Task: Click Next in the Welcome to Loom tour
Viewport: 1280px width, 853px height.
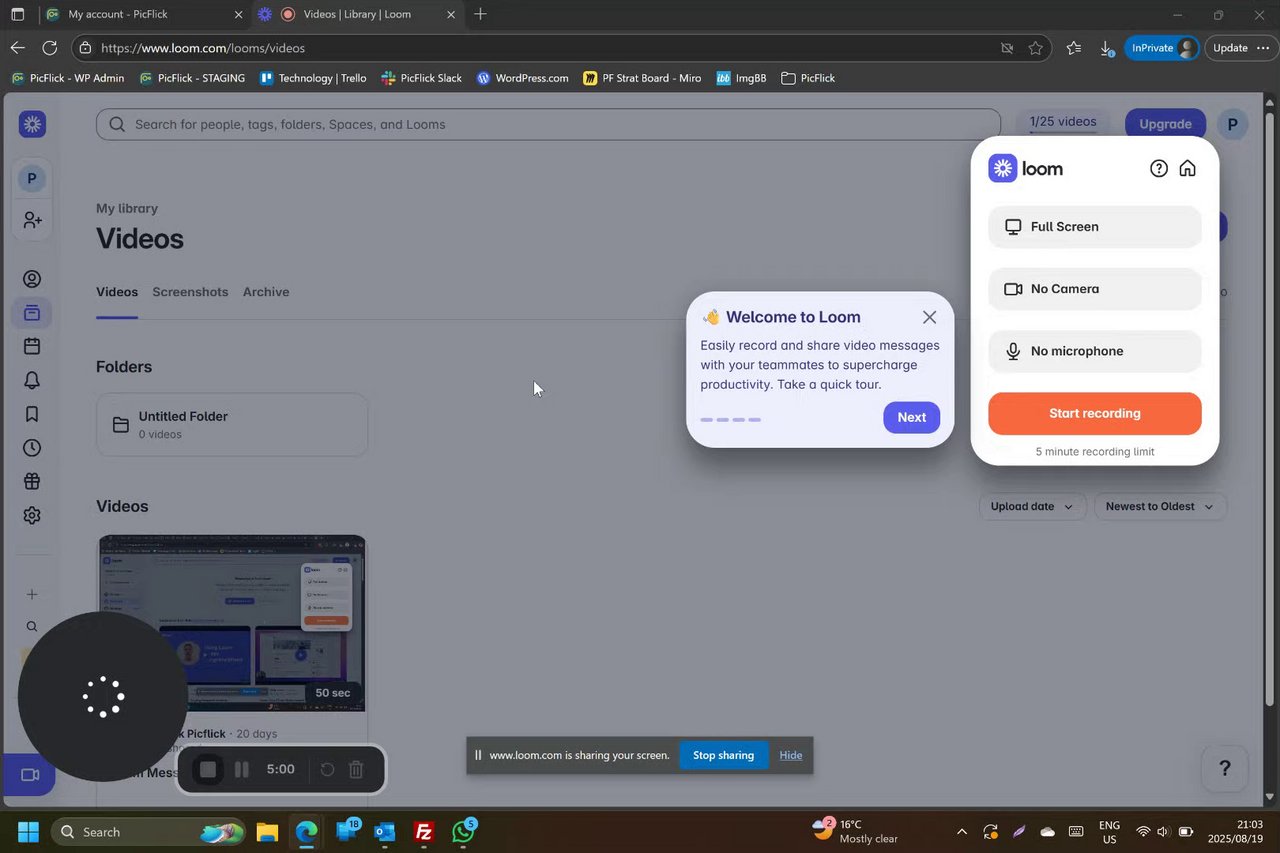Action: (x=911, y=418)
